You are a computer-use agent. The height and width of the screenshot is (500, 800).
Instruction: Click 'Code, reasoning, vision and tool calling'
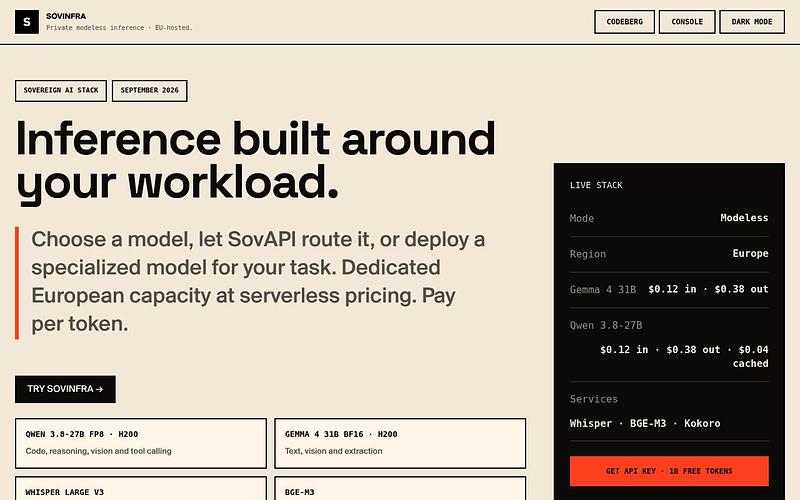[x=98, y=451]
